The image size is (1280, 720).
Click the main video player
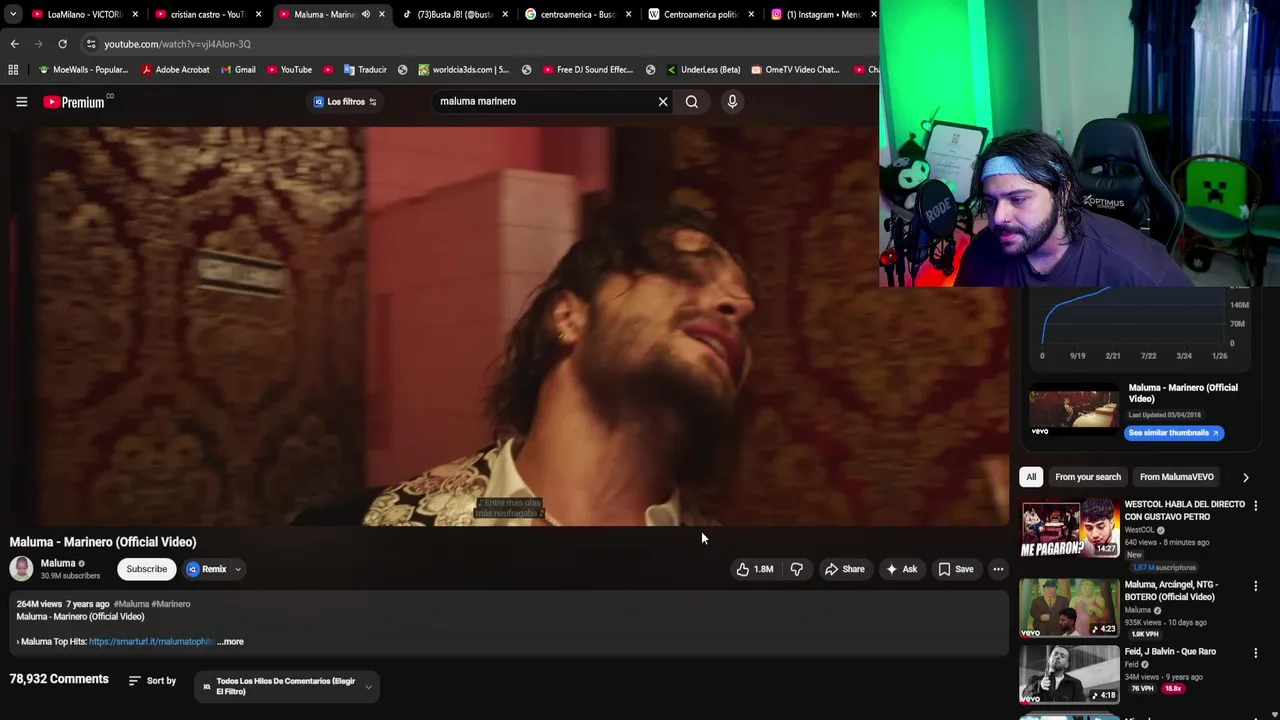pos(510,326)
